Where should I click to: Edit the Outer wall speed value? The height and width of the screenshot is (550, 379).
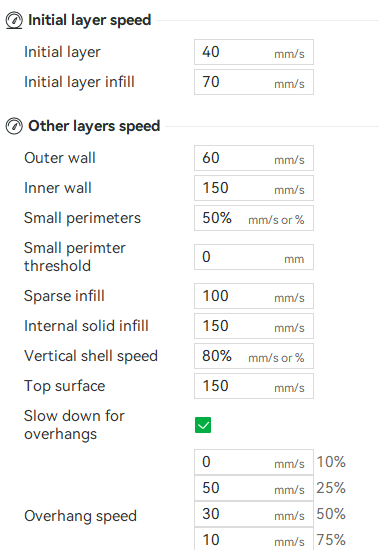(254, 158)
